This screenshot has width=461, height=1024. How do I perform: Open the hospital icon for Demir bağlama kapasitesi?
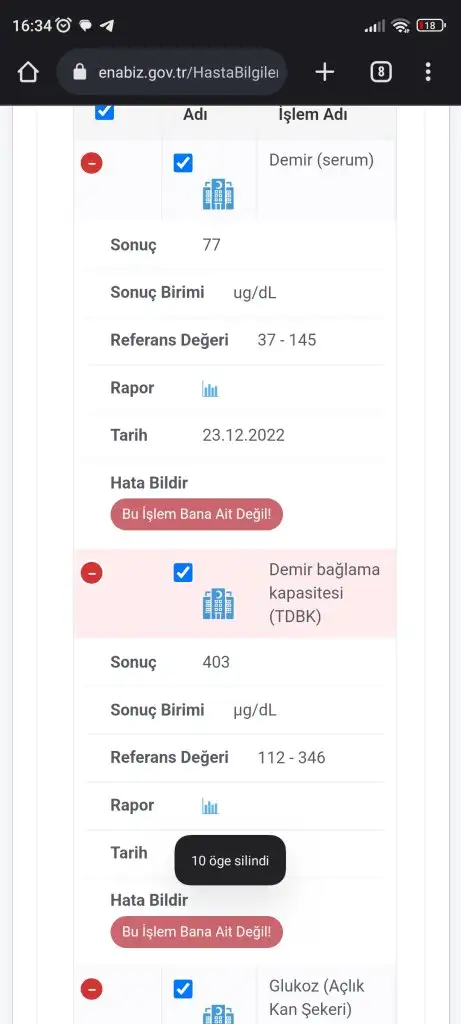click(218, 604)
